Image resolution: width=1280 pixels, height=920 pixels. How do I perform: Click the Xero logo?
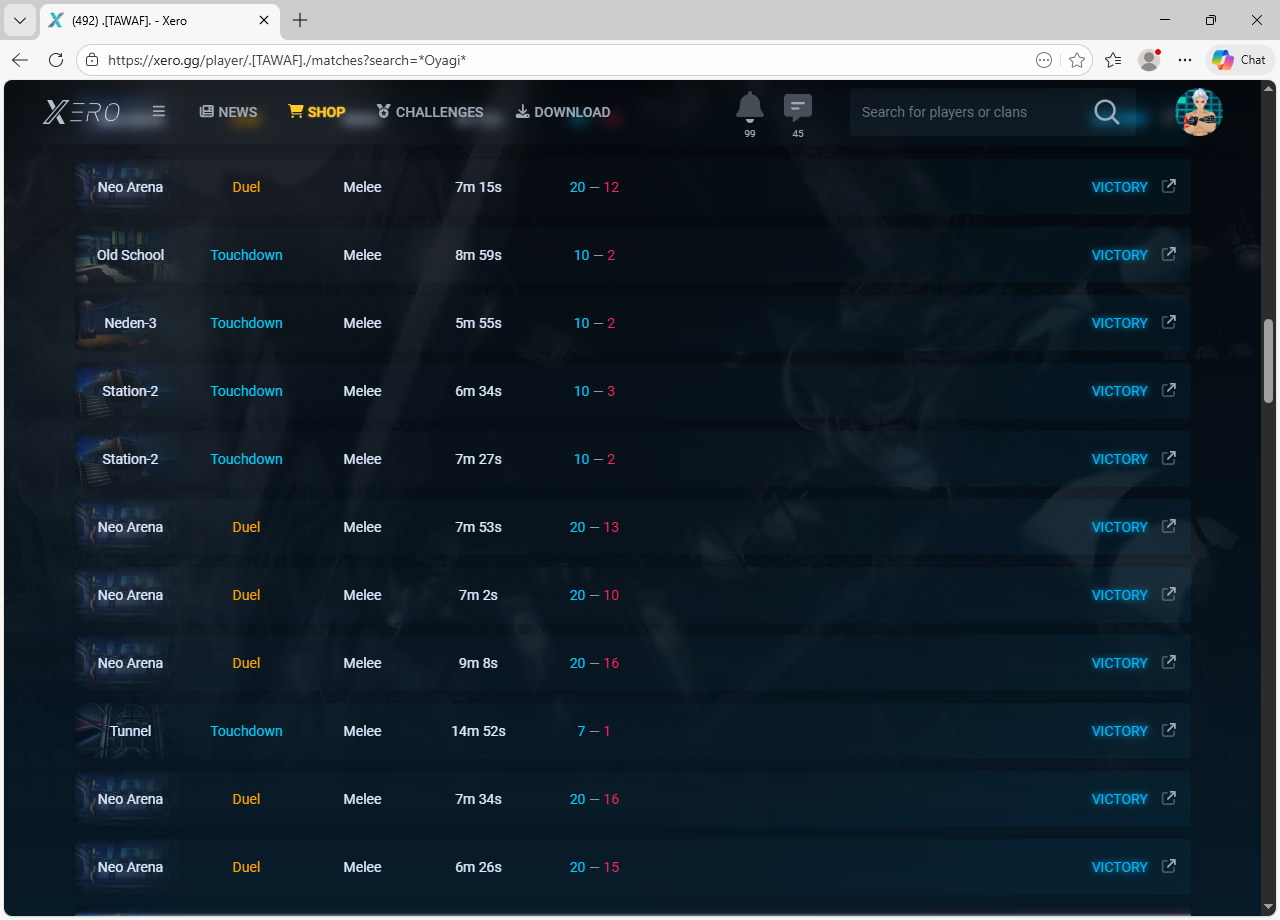pyautogui.click(x=82, y=112)
